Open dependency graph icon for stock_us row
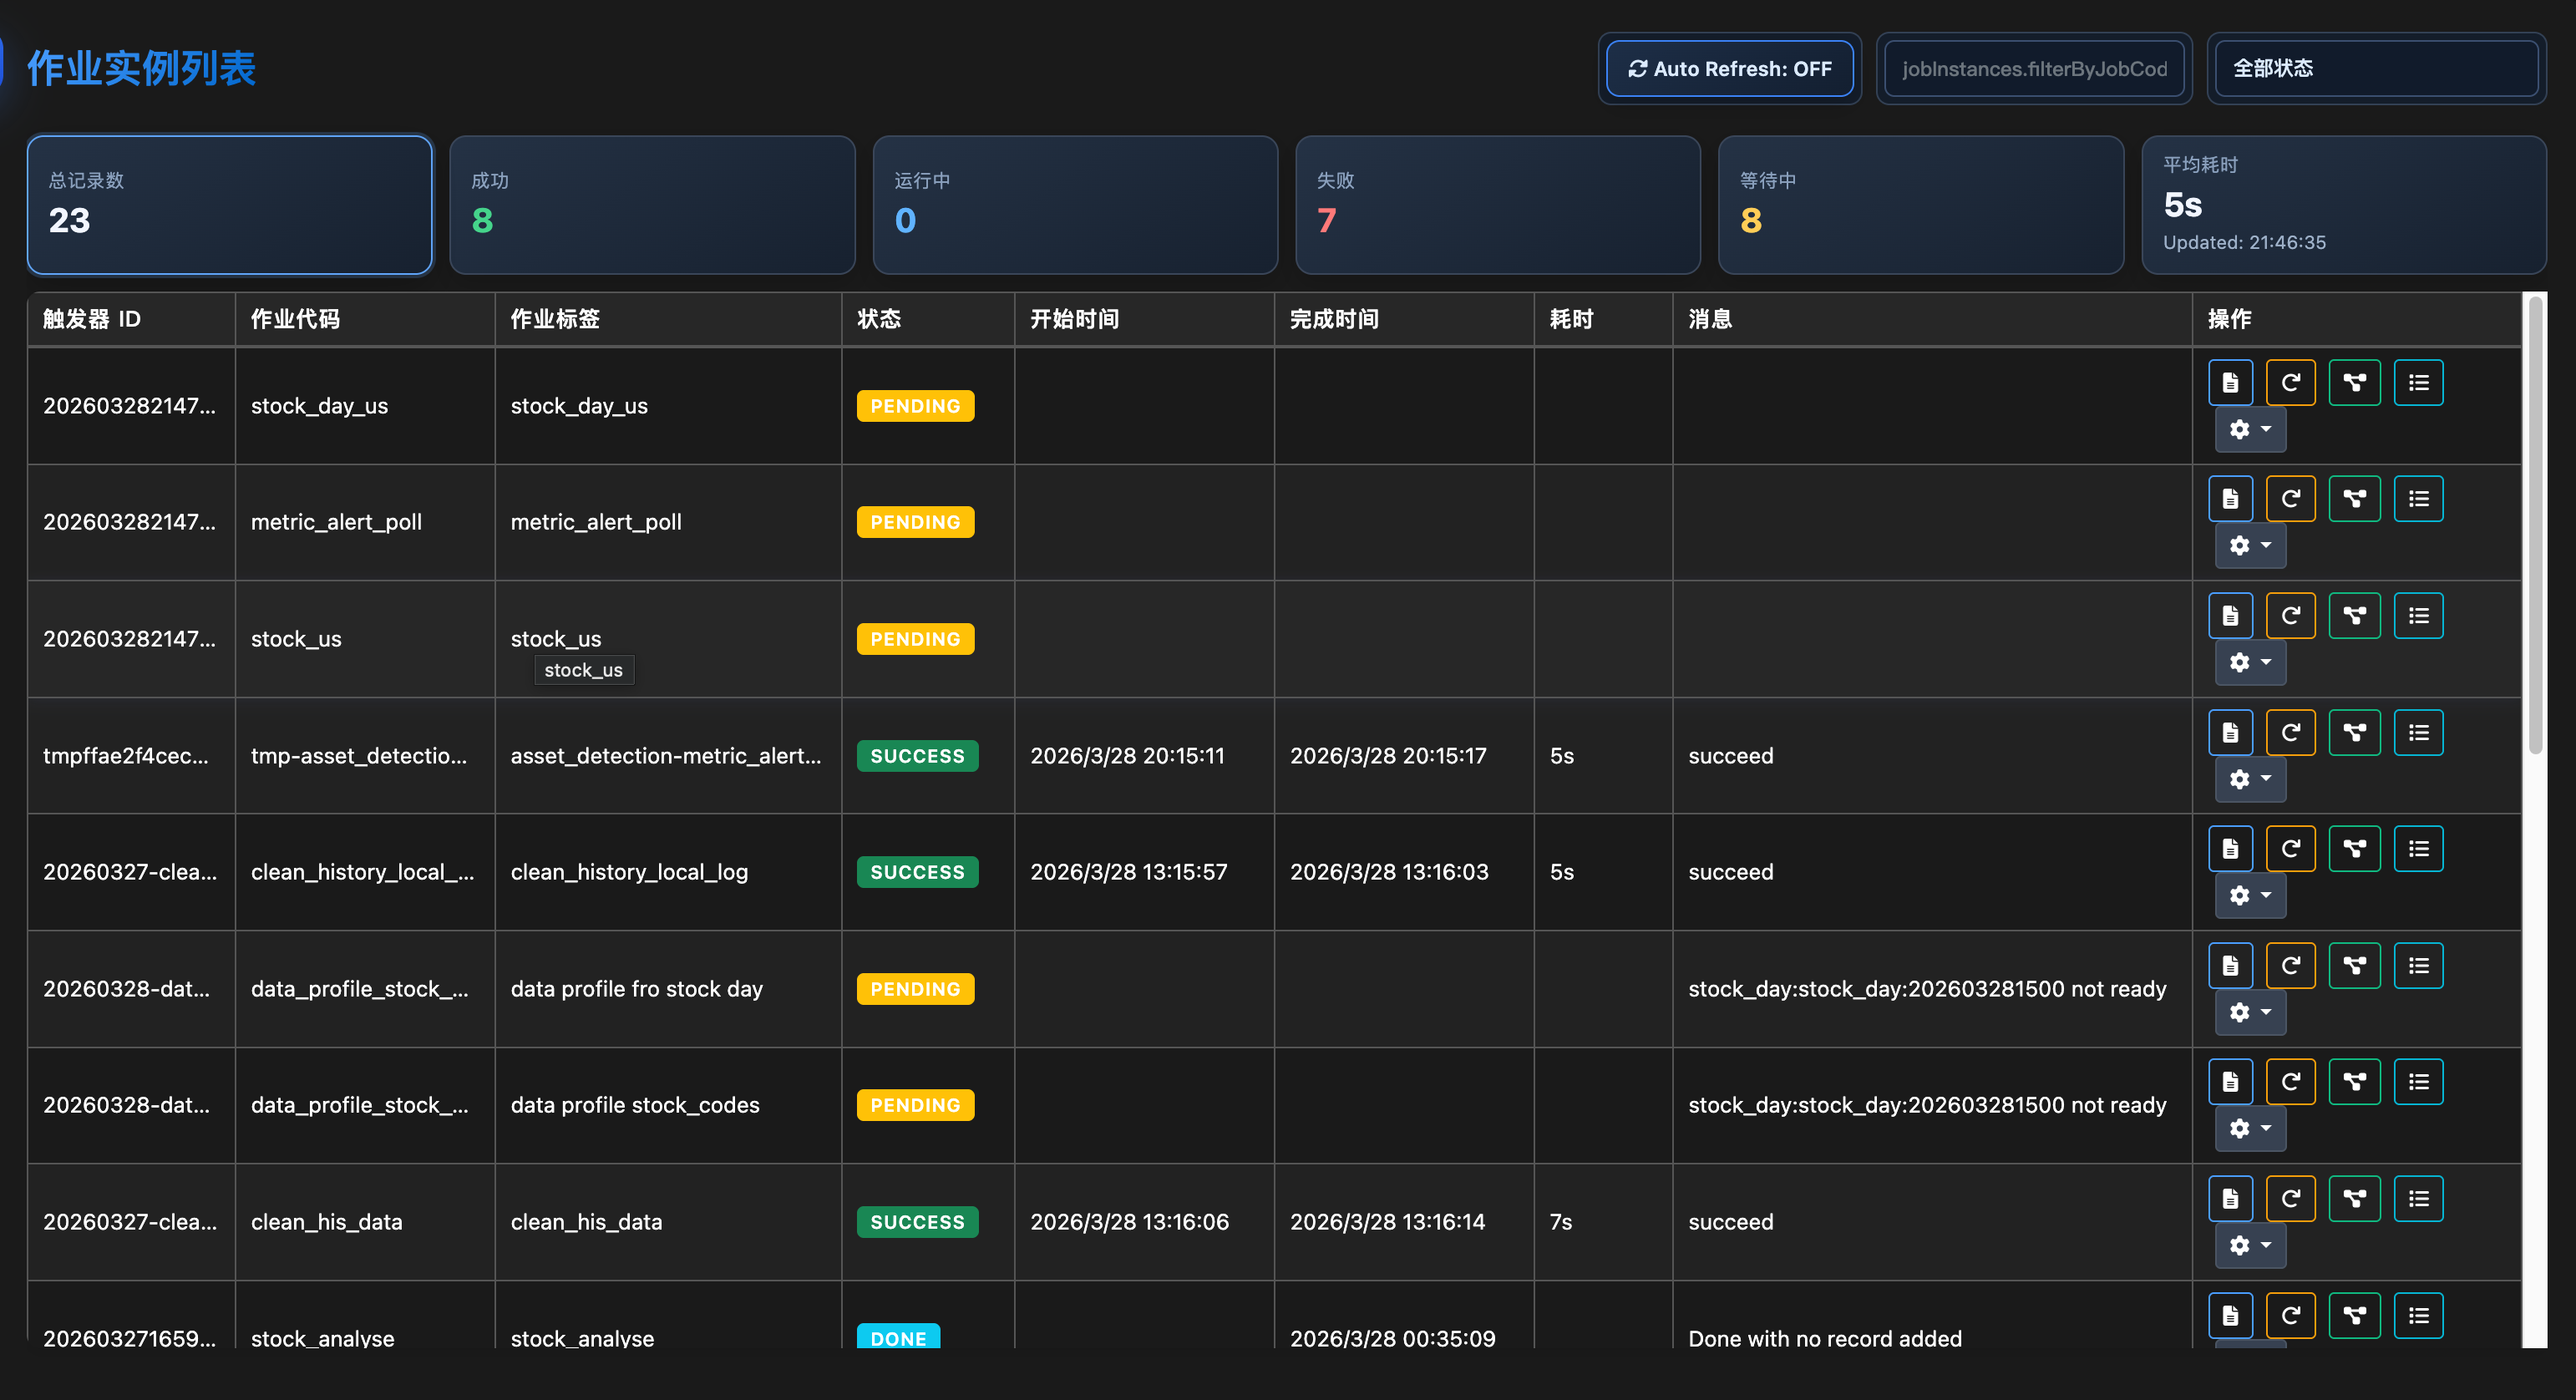The width and height of the screenshot is (2576, 1400). pyautogui.click(x=2354, y=616)
